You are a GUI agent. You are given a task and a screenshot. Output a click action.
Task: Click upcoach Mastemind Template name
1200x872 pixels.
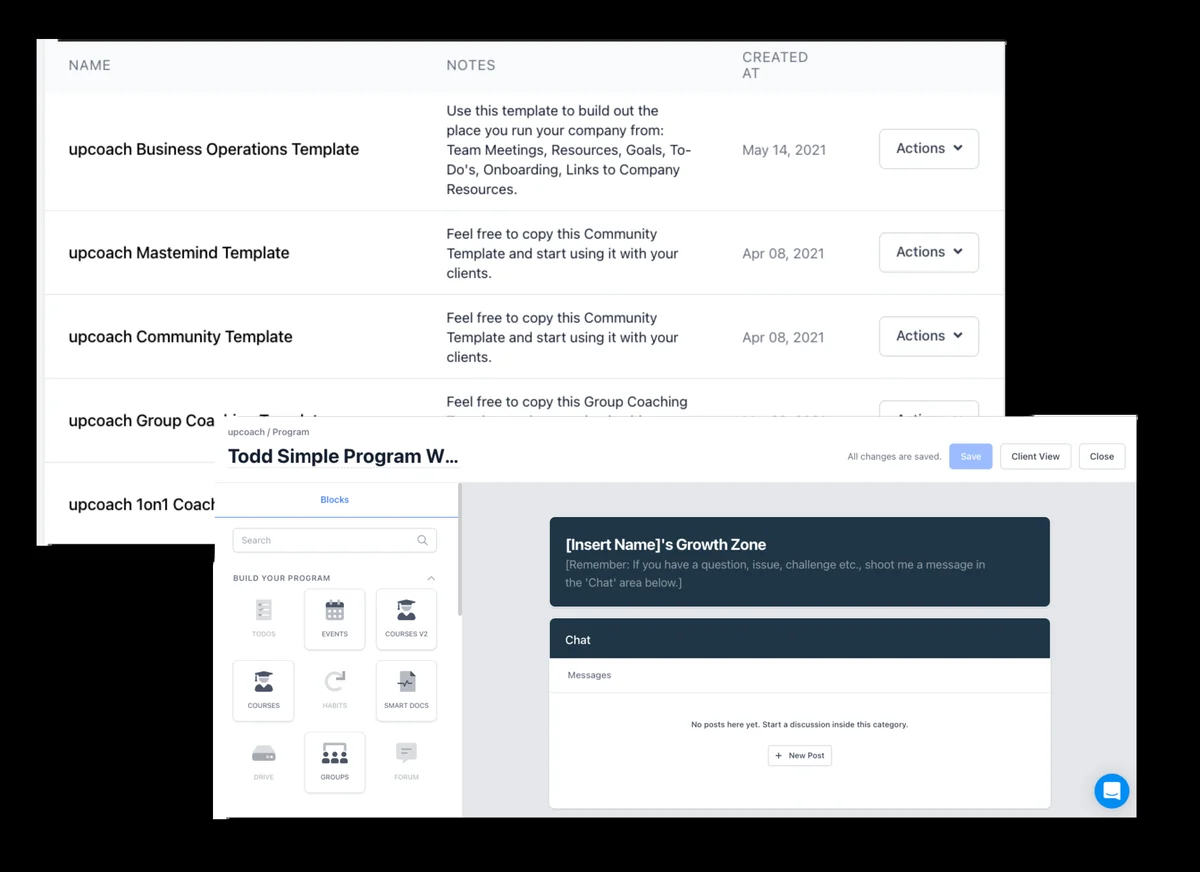tap(179, 253)
